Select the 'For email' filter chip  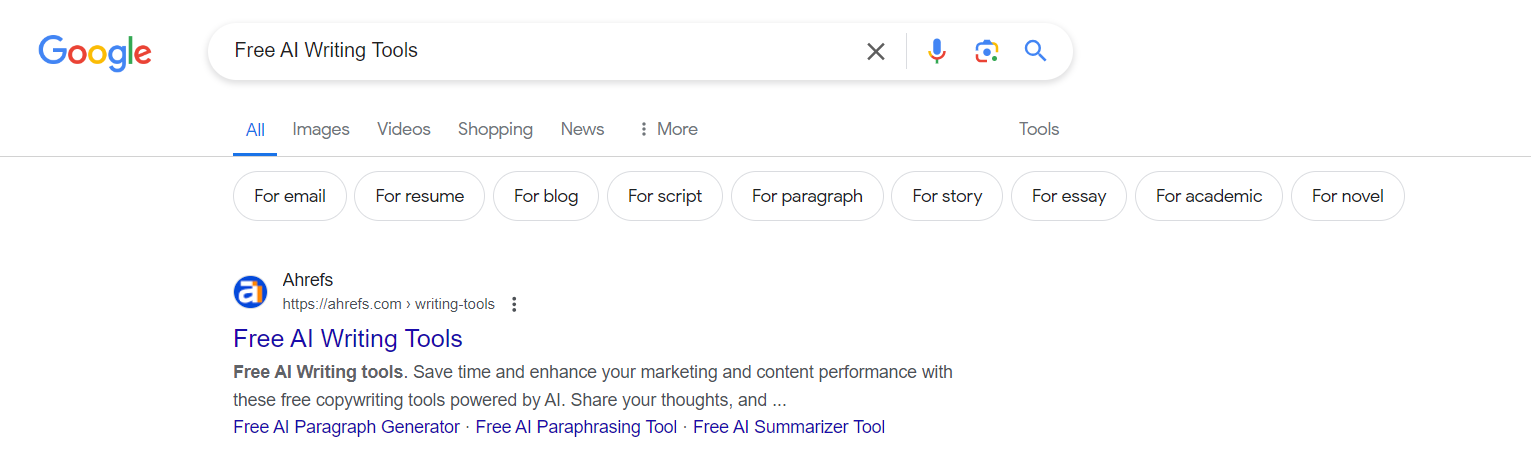pyautogui.click(x=290, y=196)
